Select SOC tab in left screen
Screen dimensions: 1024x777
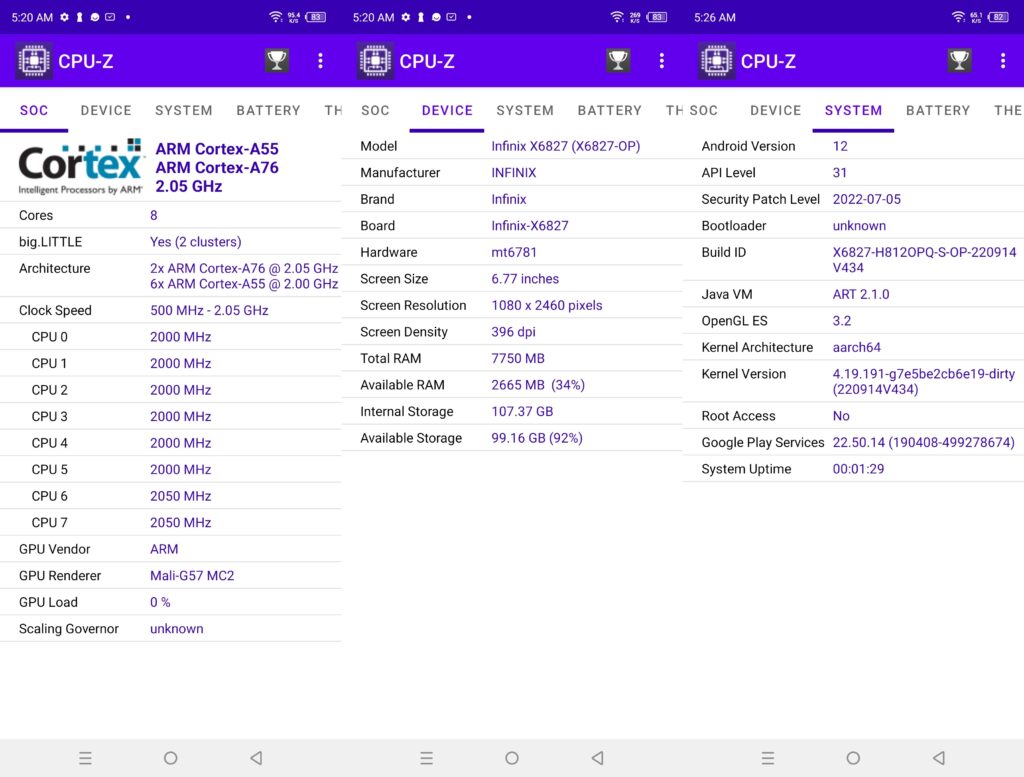[x=34, y=110]
